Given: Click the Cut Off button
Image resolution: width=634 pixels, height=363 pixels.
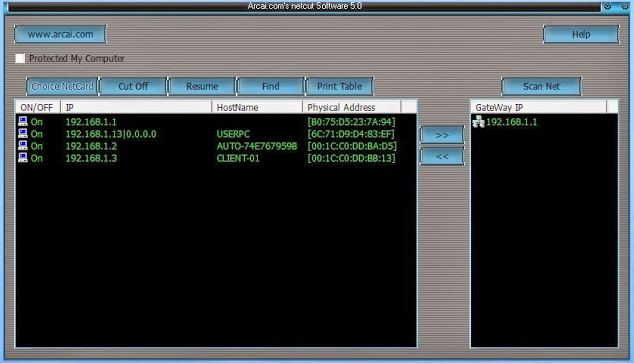Looking at the screenshot, I should [133, 87].
